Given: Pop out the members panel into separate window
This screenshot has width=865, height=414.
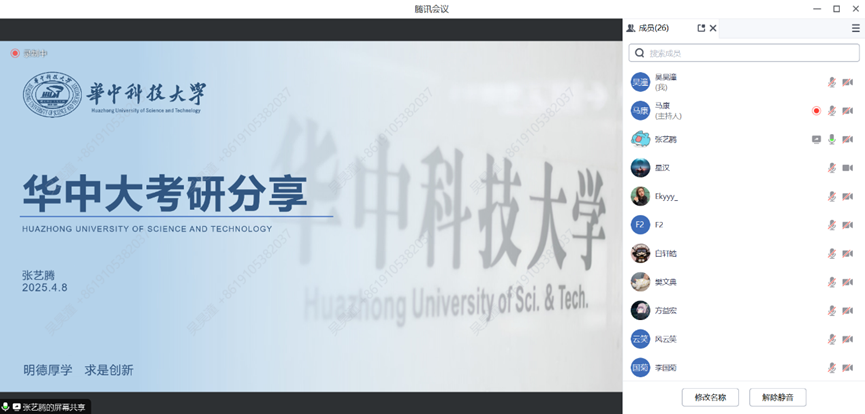Looking at the screenshot, I should coord(701,28).
